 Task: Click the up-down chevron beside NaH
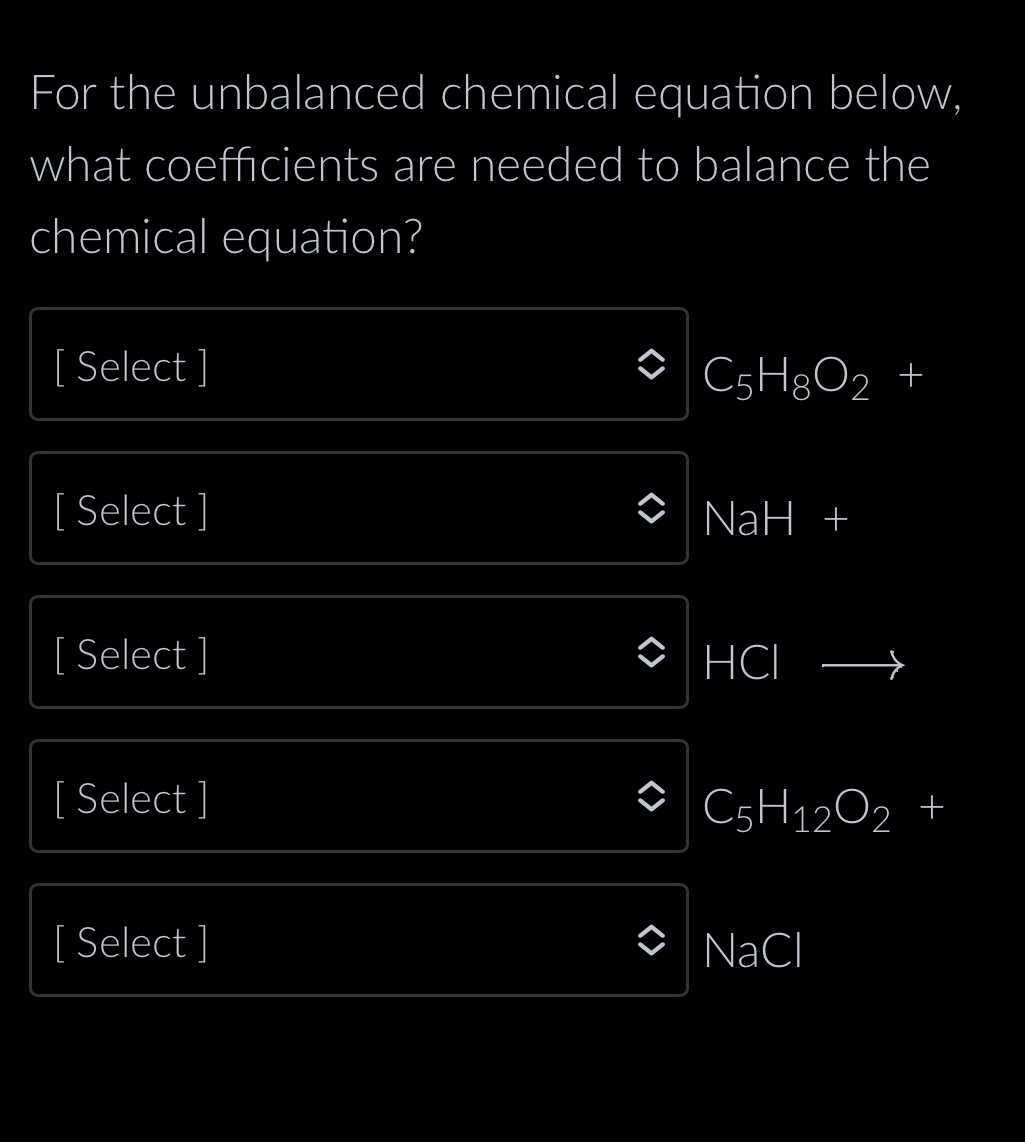[x=651, y=508]
